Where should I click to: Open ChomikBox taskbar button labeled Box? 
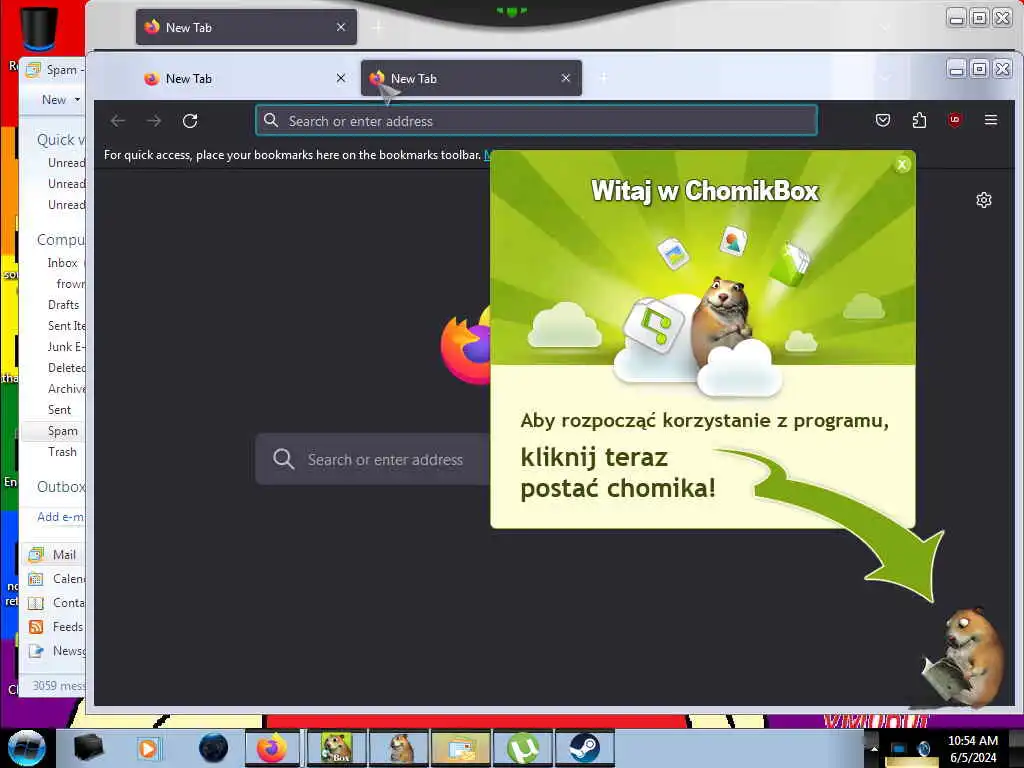pos(336,748)
